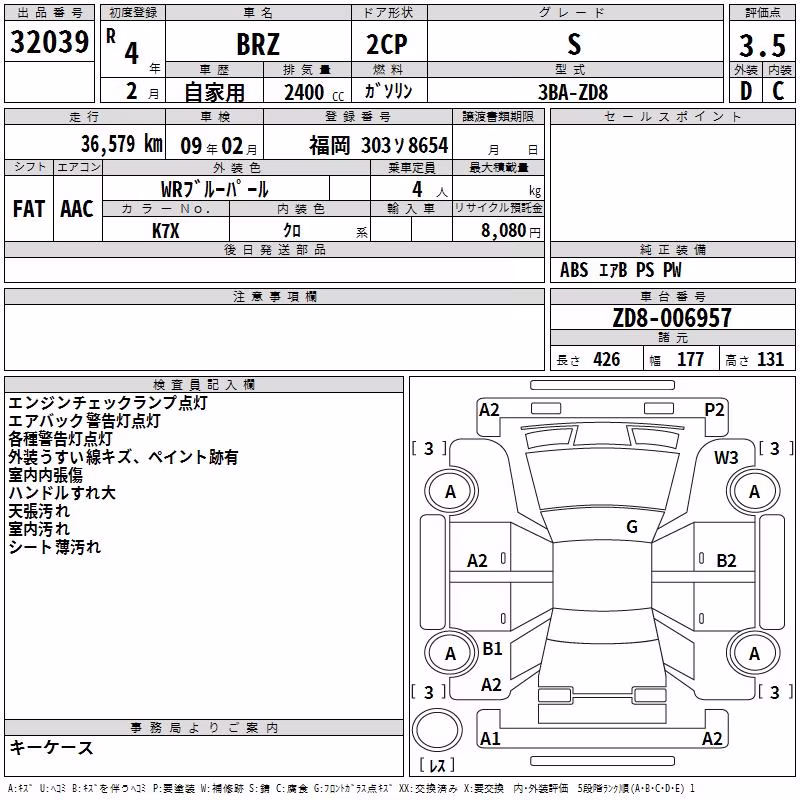This screenshot has width=800, height=800.
Task: Click the P2 mark on the car diagram
Action: (x=714, y=410)
